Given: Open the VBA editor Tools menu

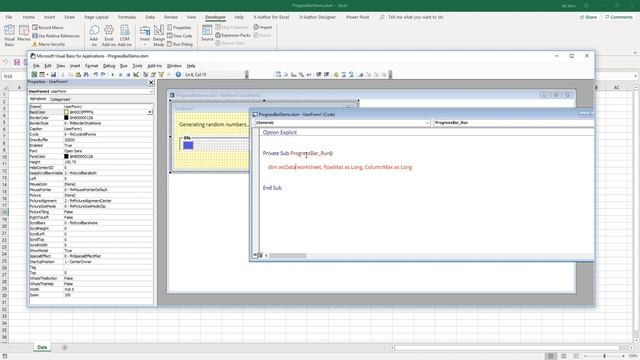Looking at the screenshot, I should pyautogui.click(x=138, y=66).
